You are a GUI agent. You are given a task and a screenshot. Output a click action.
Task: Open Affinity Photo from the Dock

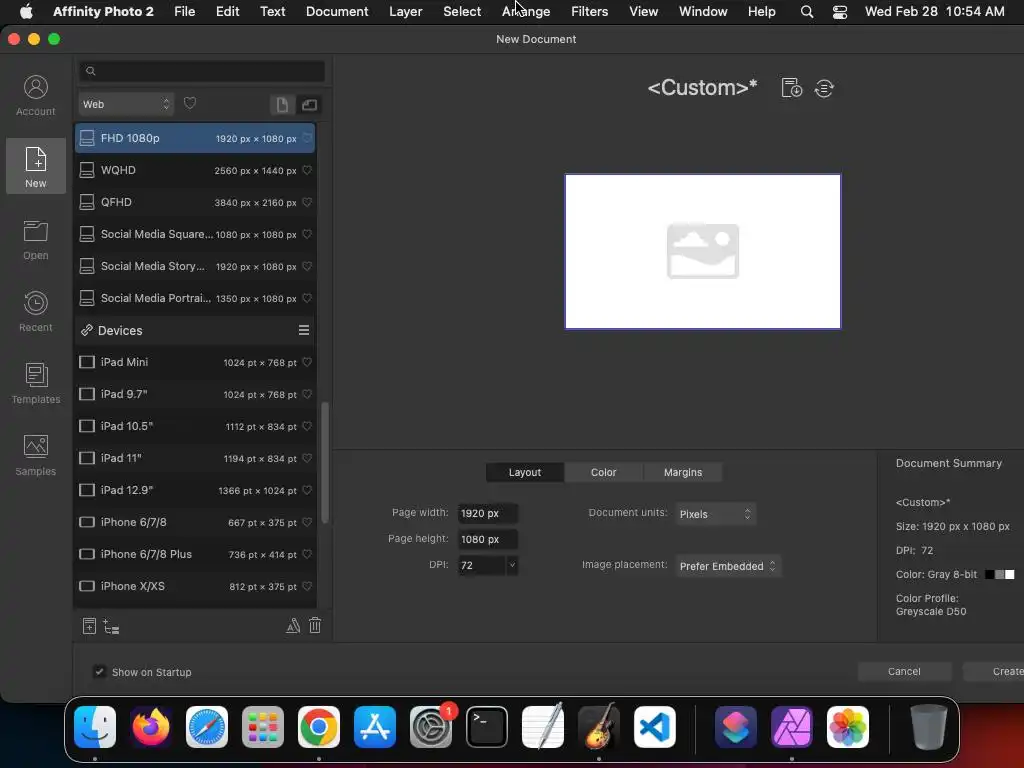point(792,727)
